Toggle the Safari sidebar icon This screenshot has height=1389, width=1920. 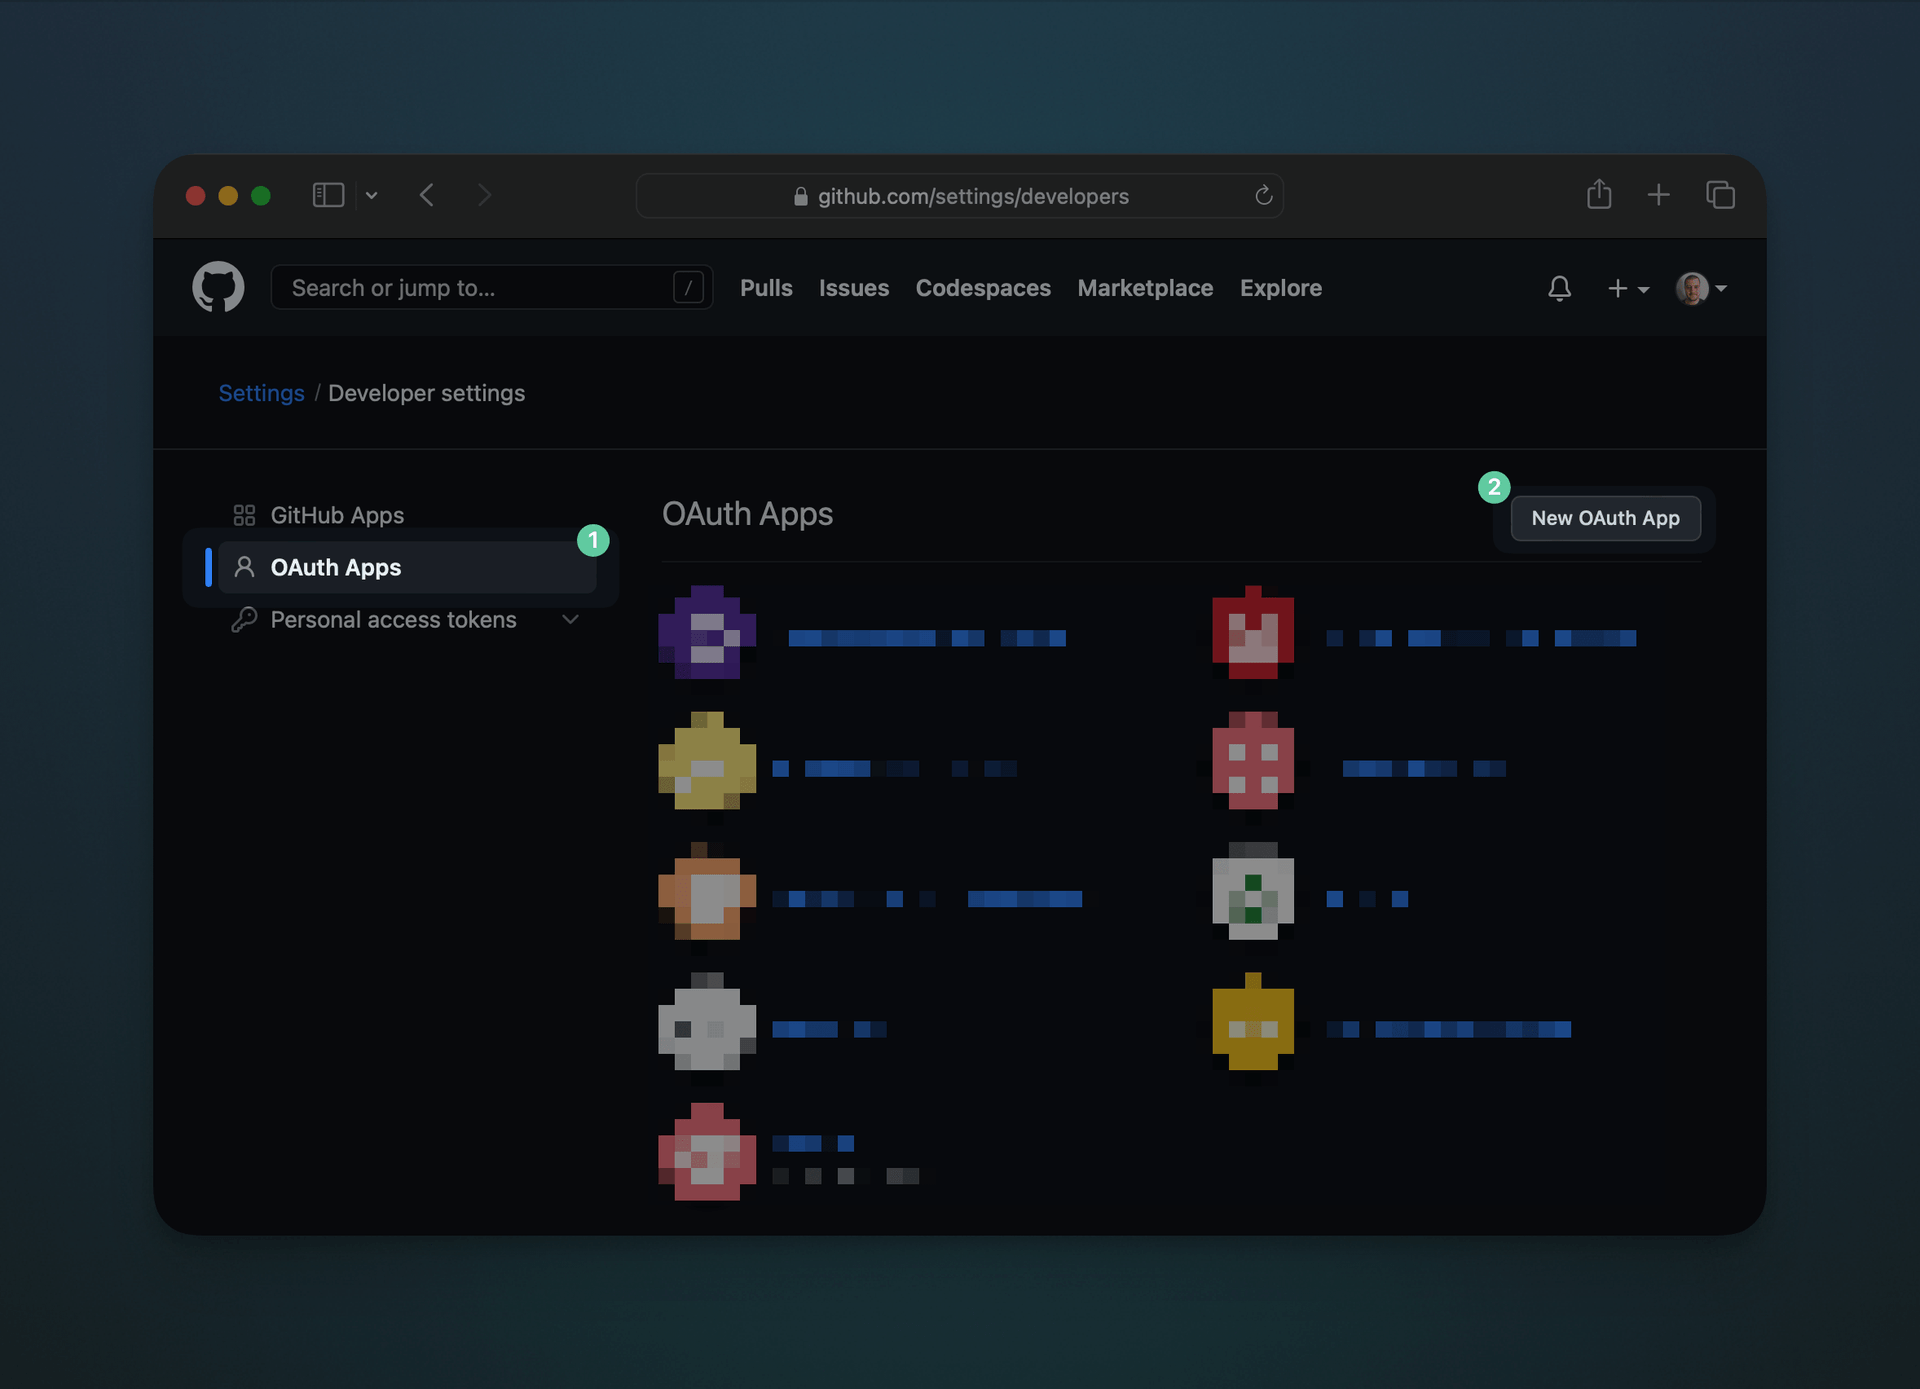[x=328, y=195]
